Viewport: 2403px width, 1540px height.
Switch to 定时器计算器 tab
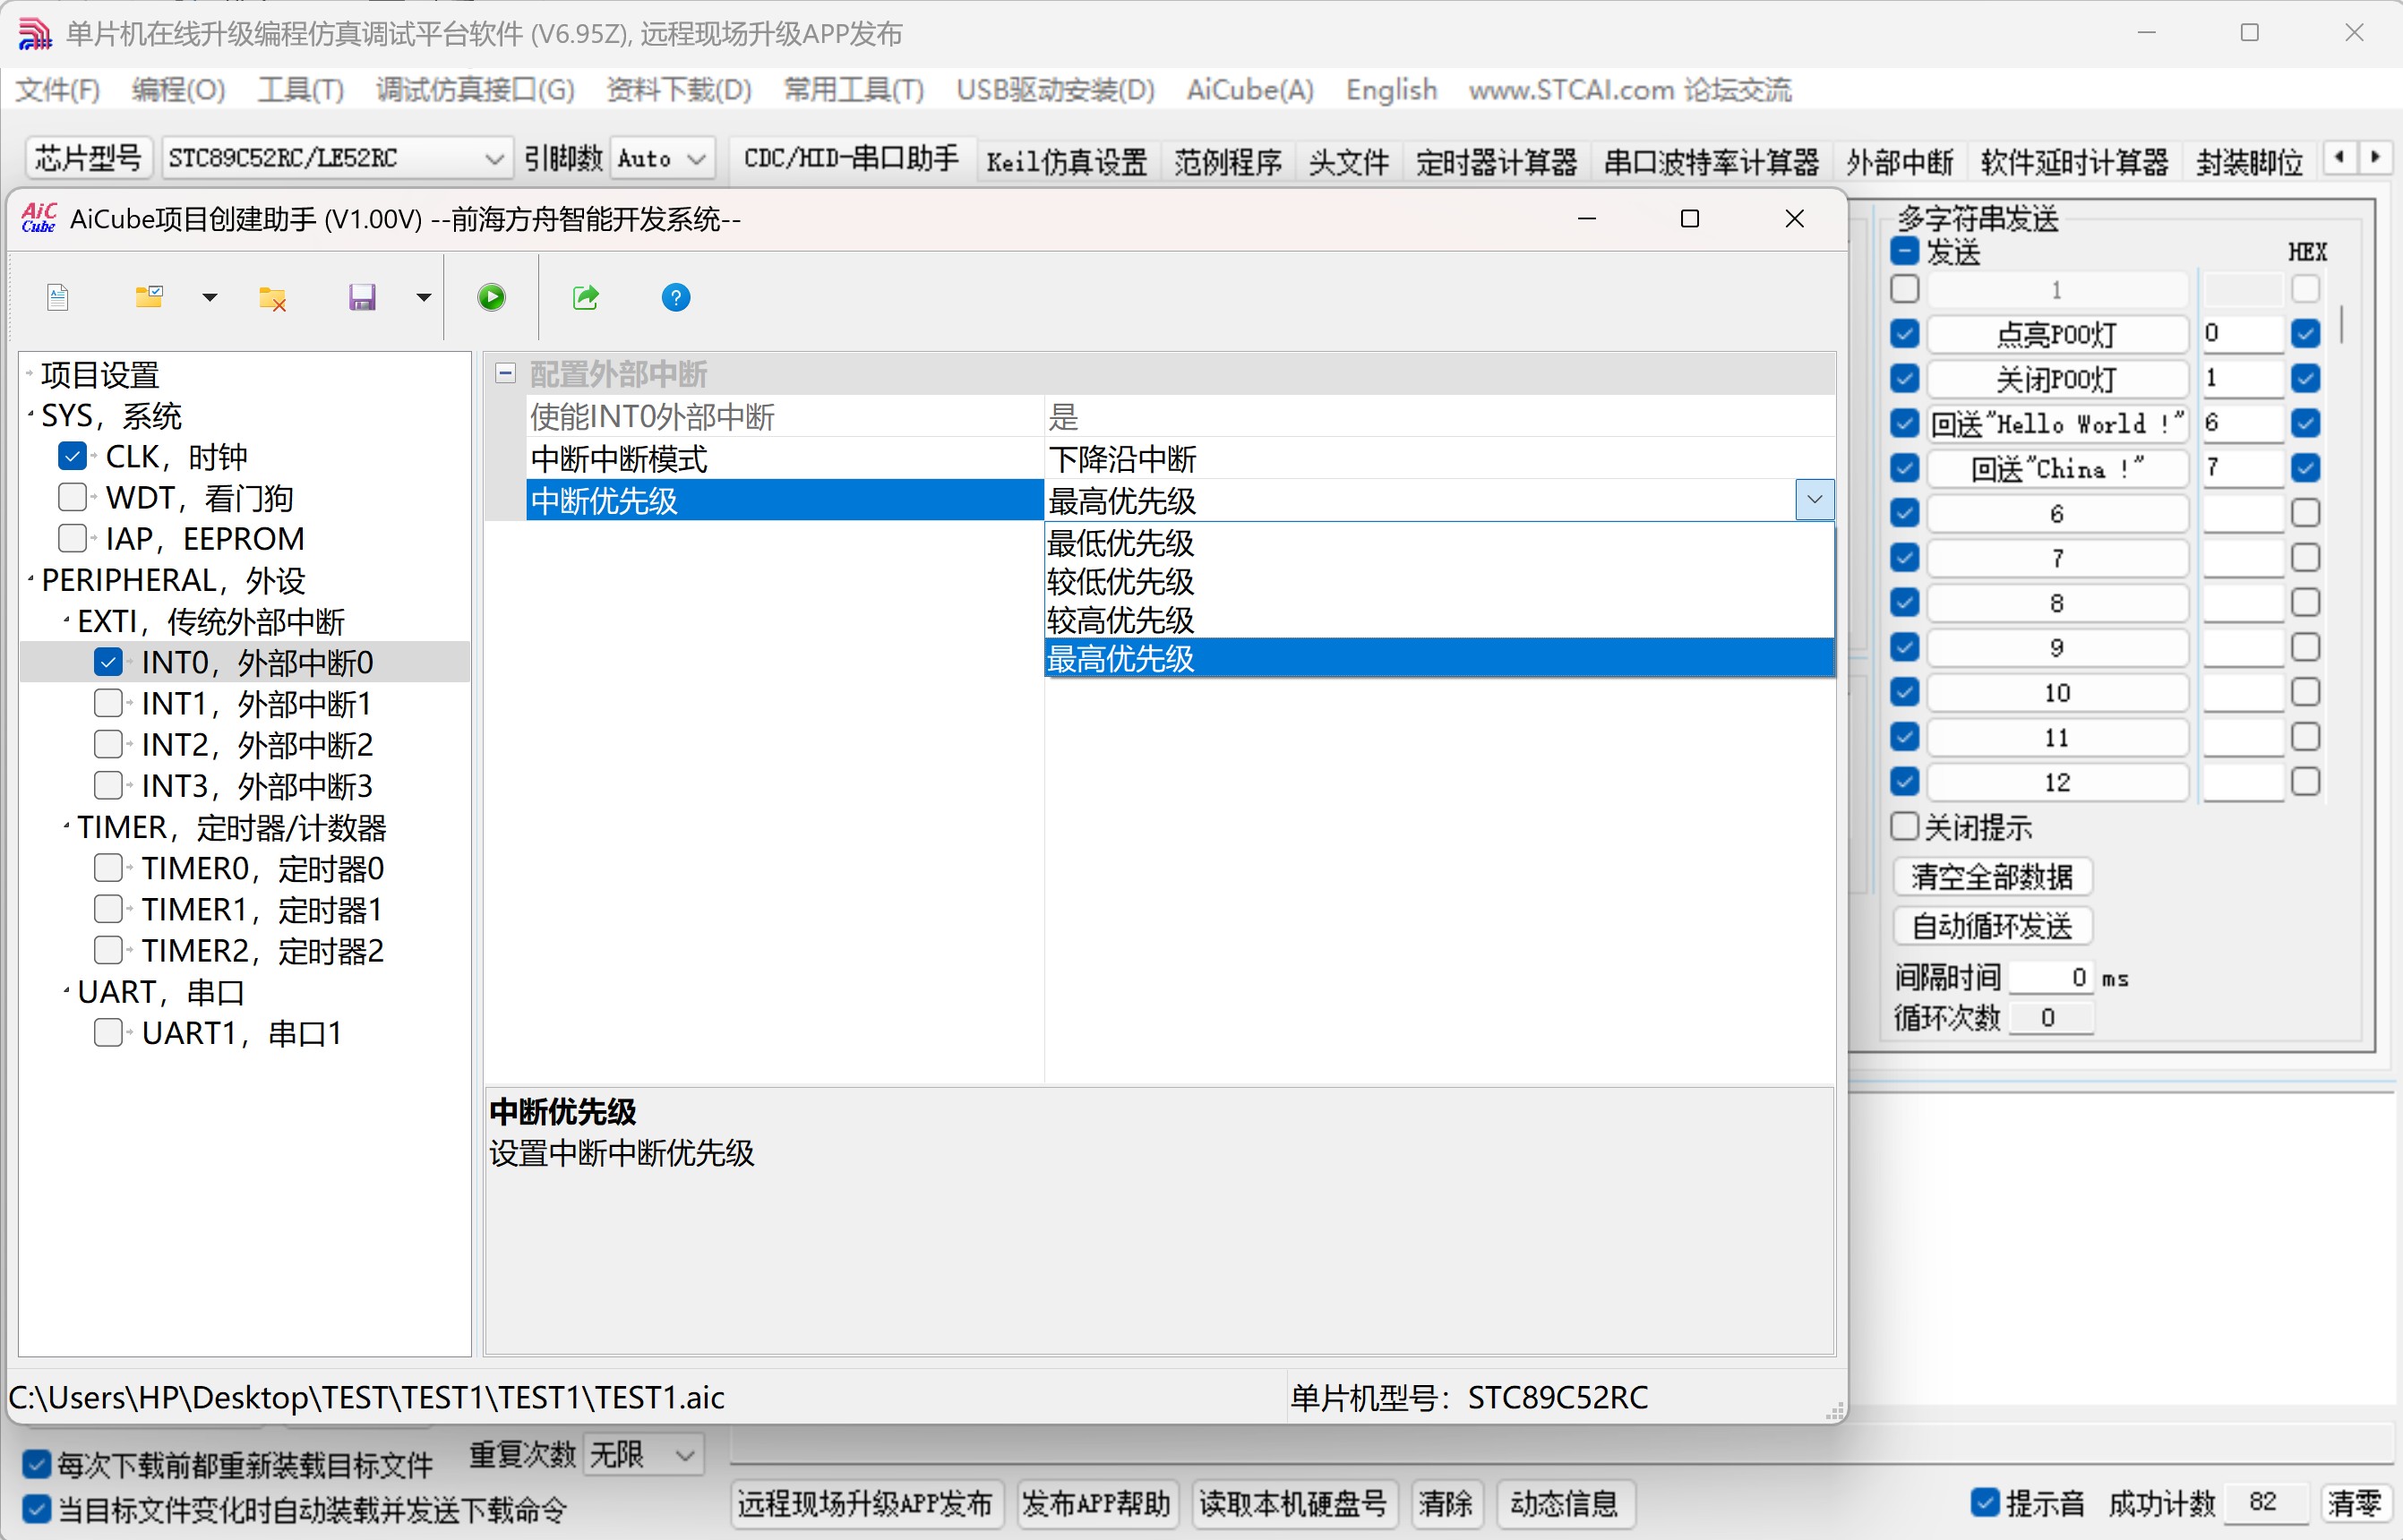[1495, 161]
